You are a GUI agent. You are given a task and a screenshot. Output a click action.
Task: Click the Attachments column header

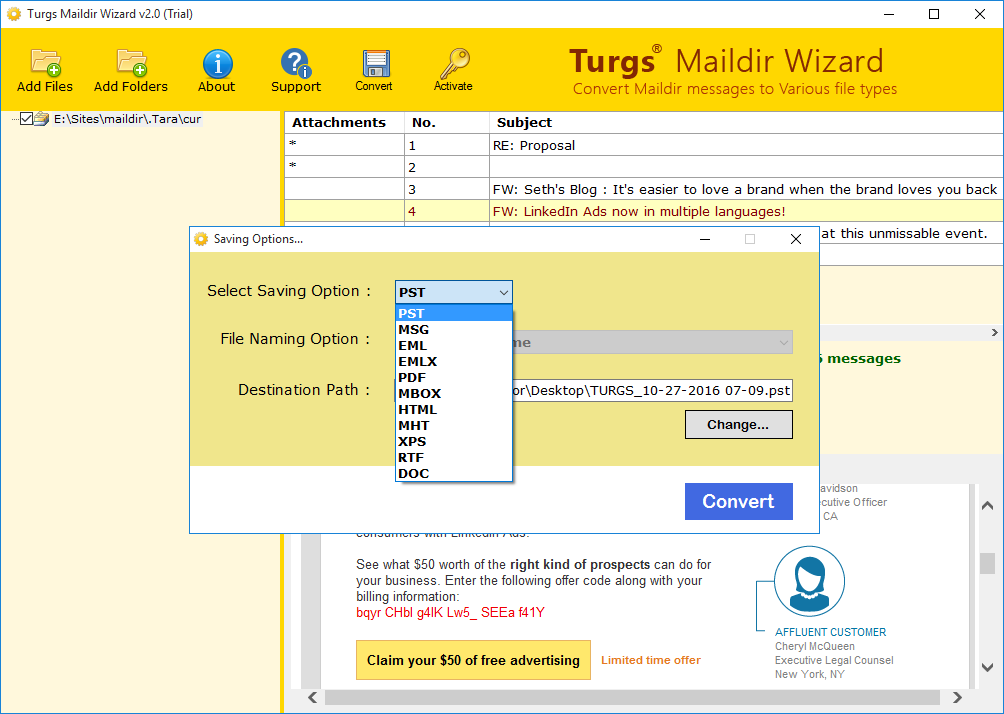coord(344,122)
